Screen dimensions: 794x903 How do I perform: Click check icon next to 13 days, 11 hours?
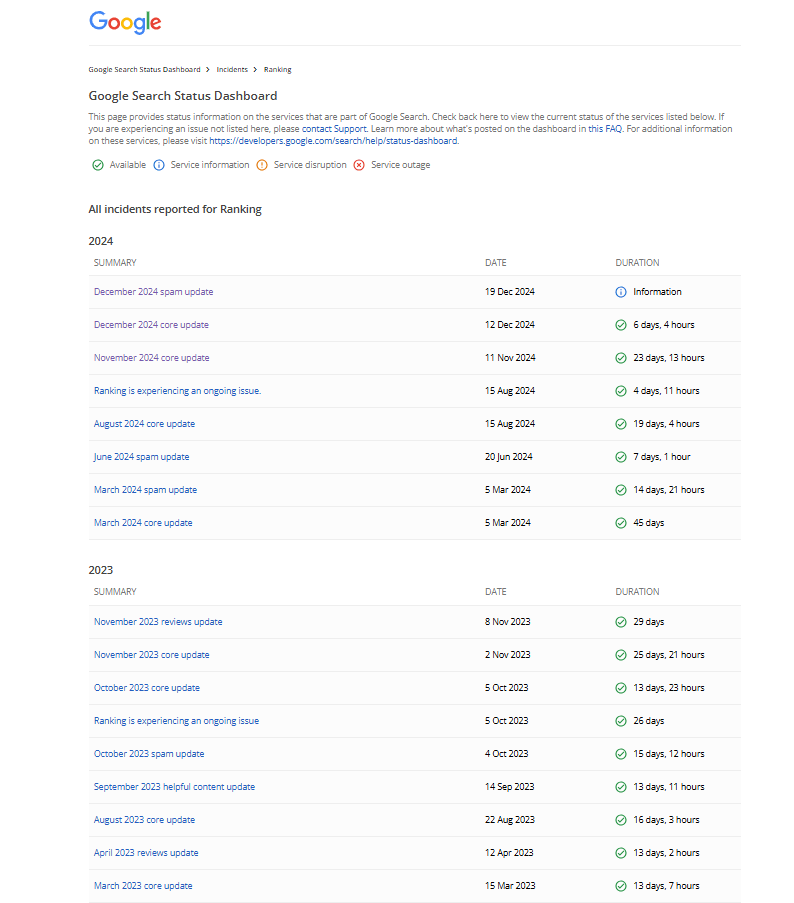(621, 787)
